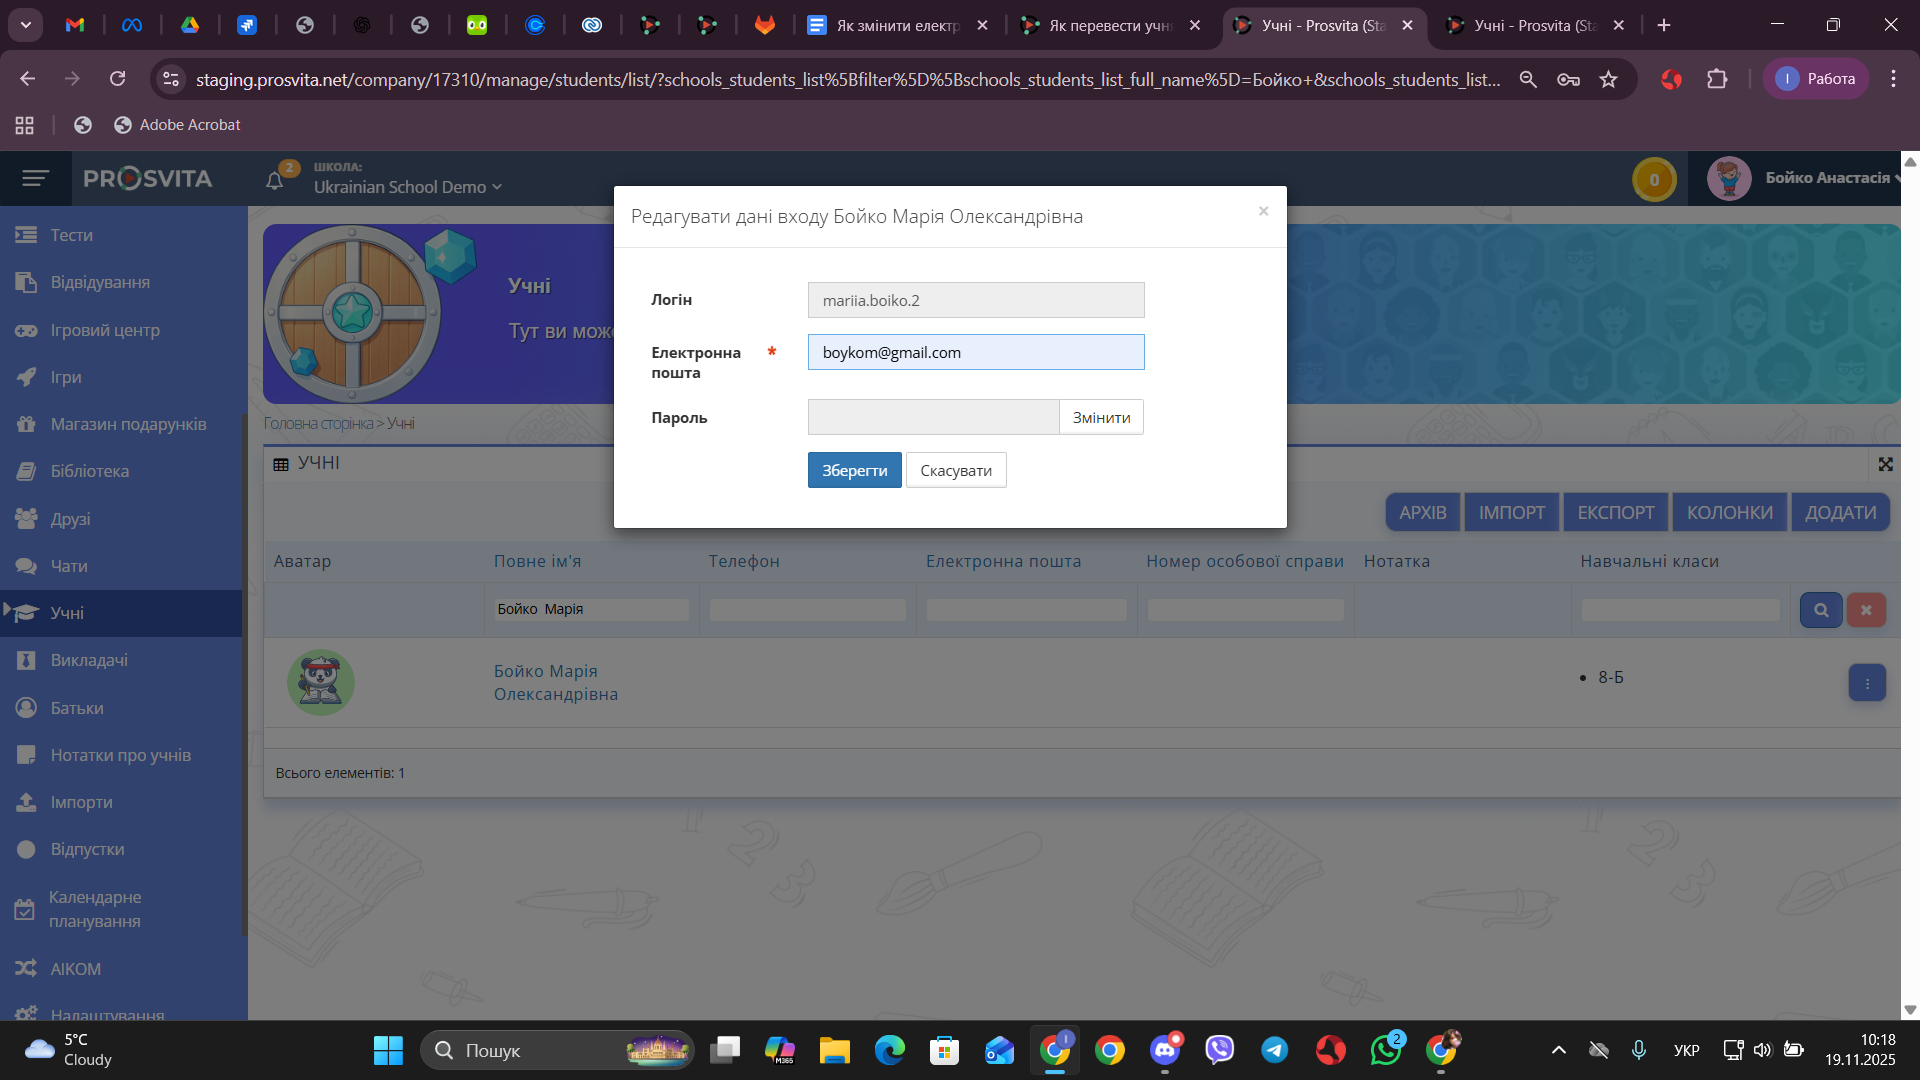The image size is (1920, 1080).
Task: Click the Скасувати button
Action: (955, 470)
